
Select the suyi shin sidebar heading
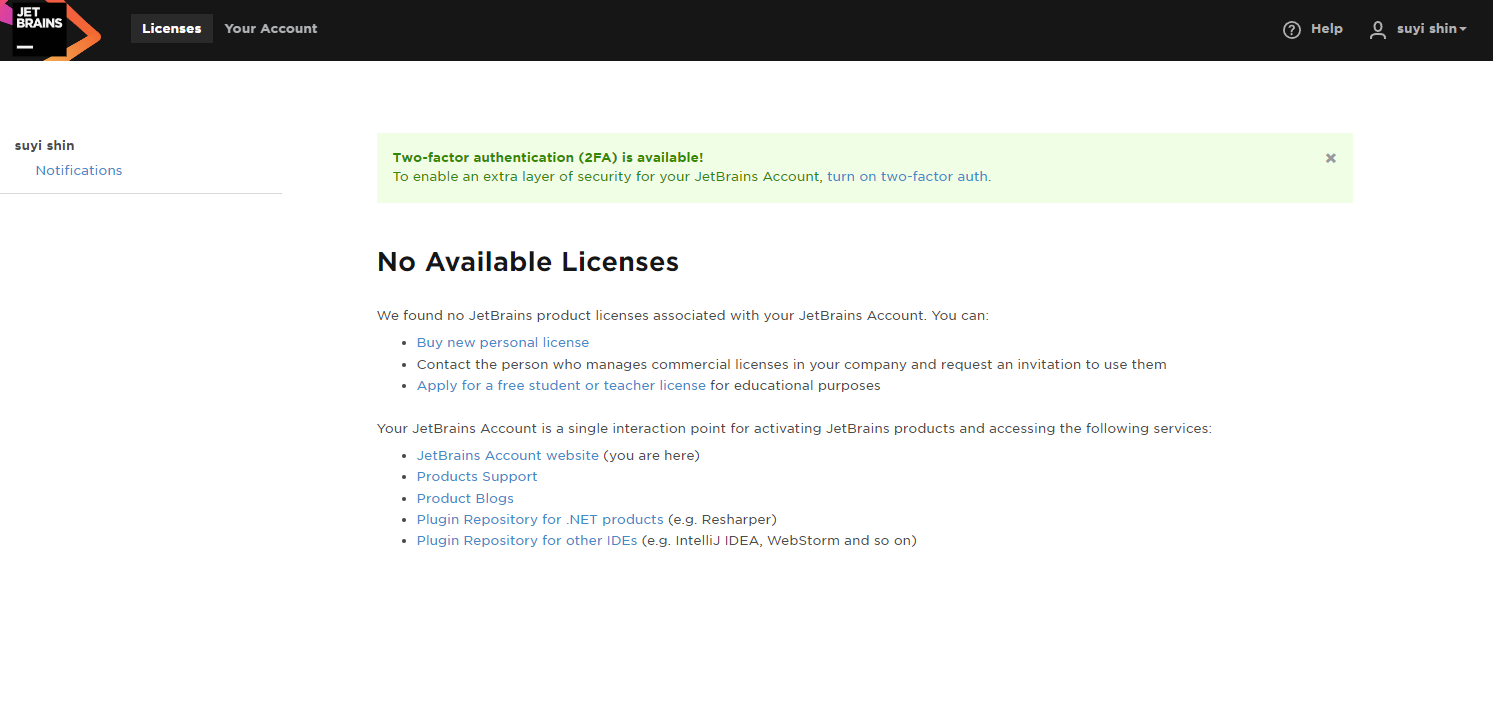point(45,146)
